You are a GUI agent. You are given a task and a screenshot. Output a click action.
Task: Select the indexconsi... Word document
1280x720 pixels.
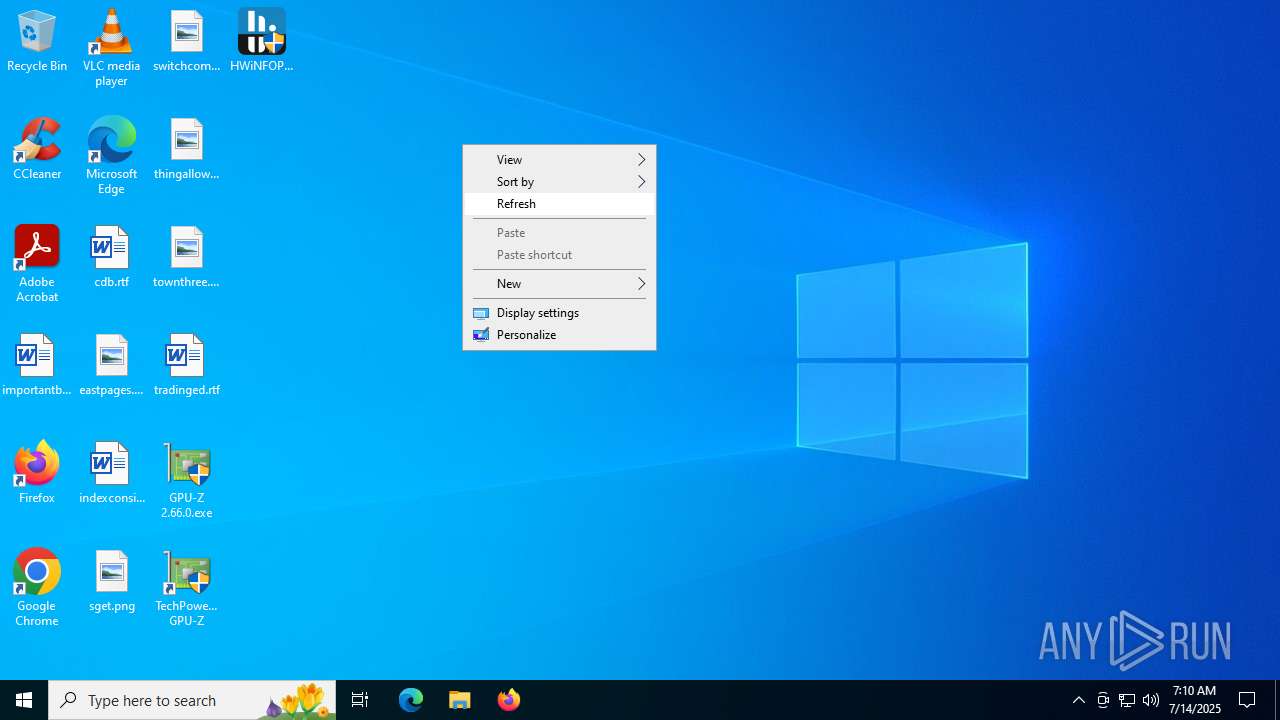[111, 474]
